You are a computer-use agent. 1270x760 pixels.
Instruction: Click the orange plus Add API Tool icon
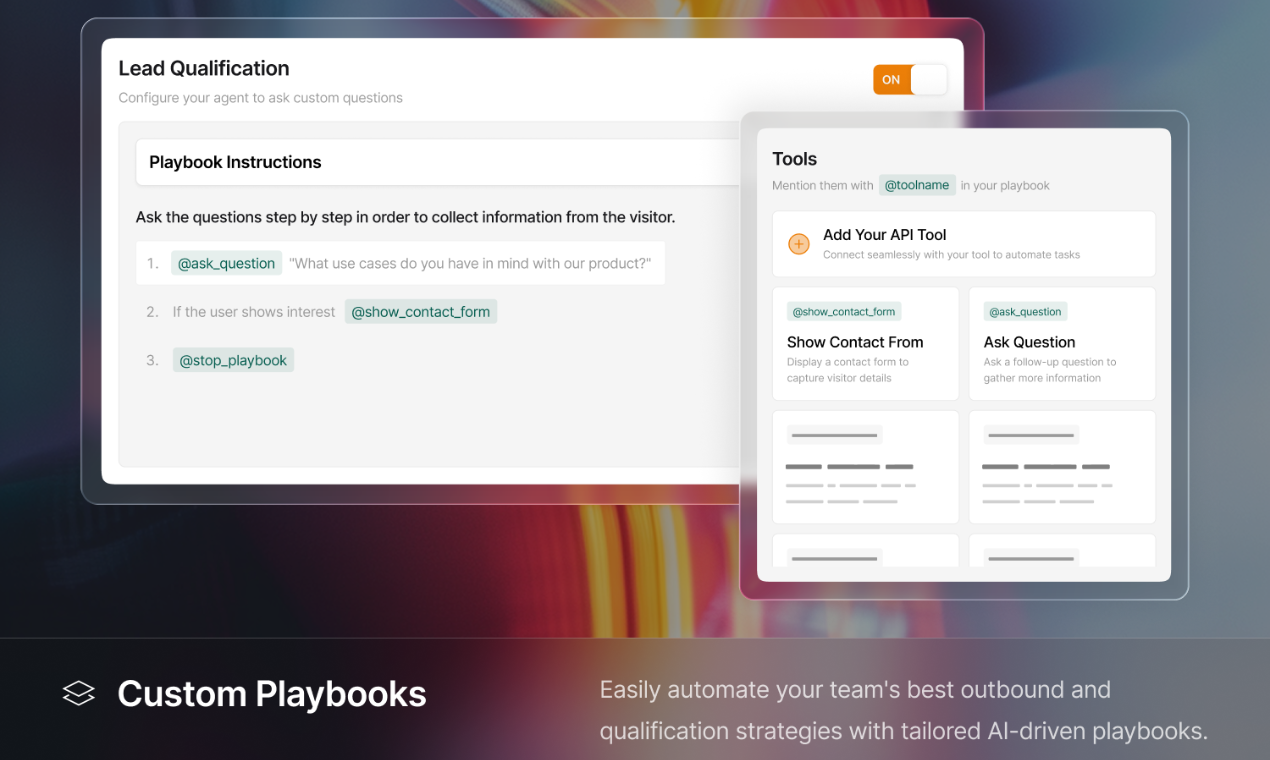799,244
